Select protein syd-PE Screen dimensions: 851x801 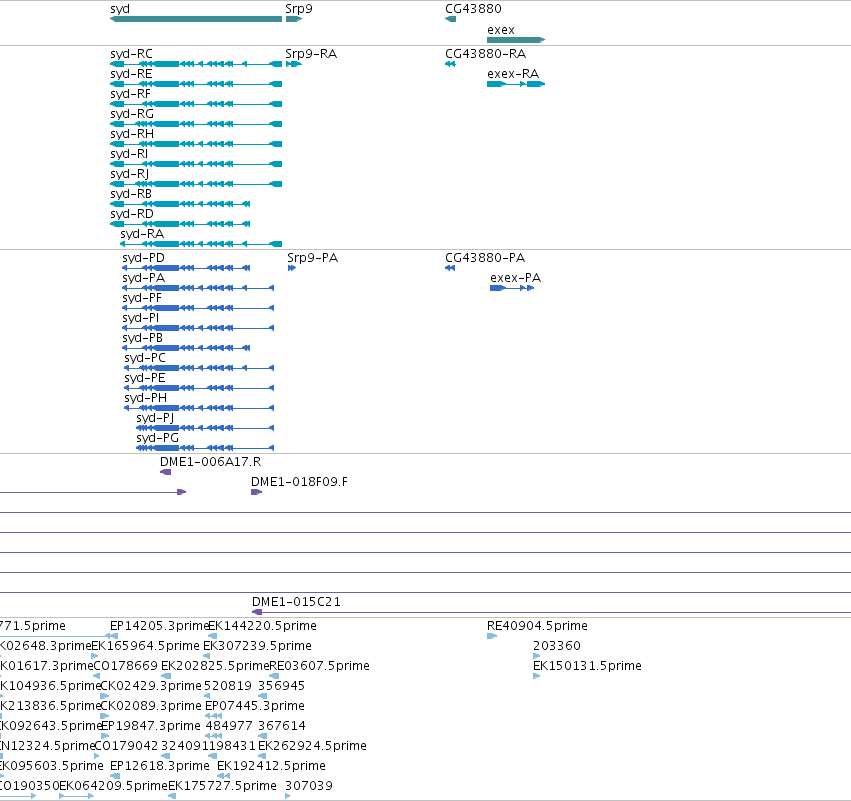[x=199, y=388]
